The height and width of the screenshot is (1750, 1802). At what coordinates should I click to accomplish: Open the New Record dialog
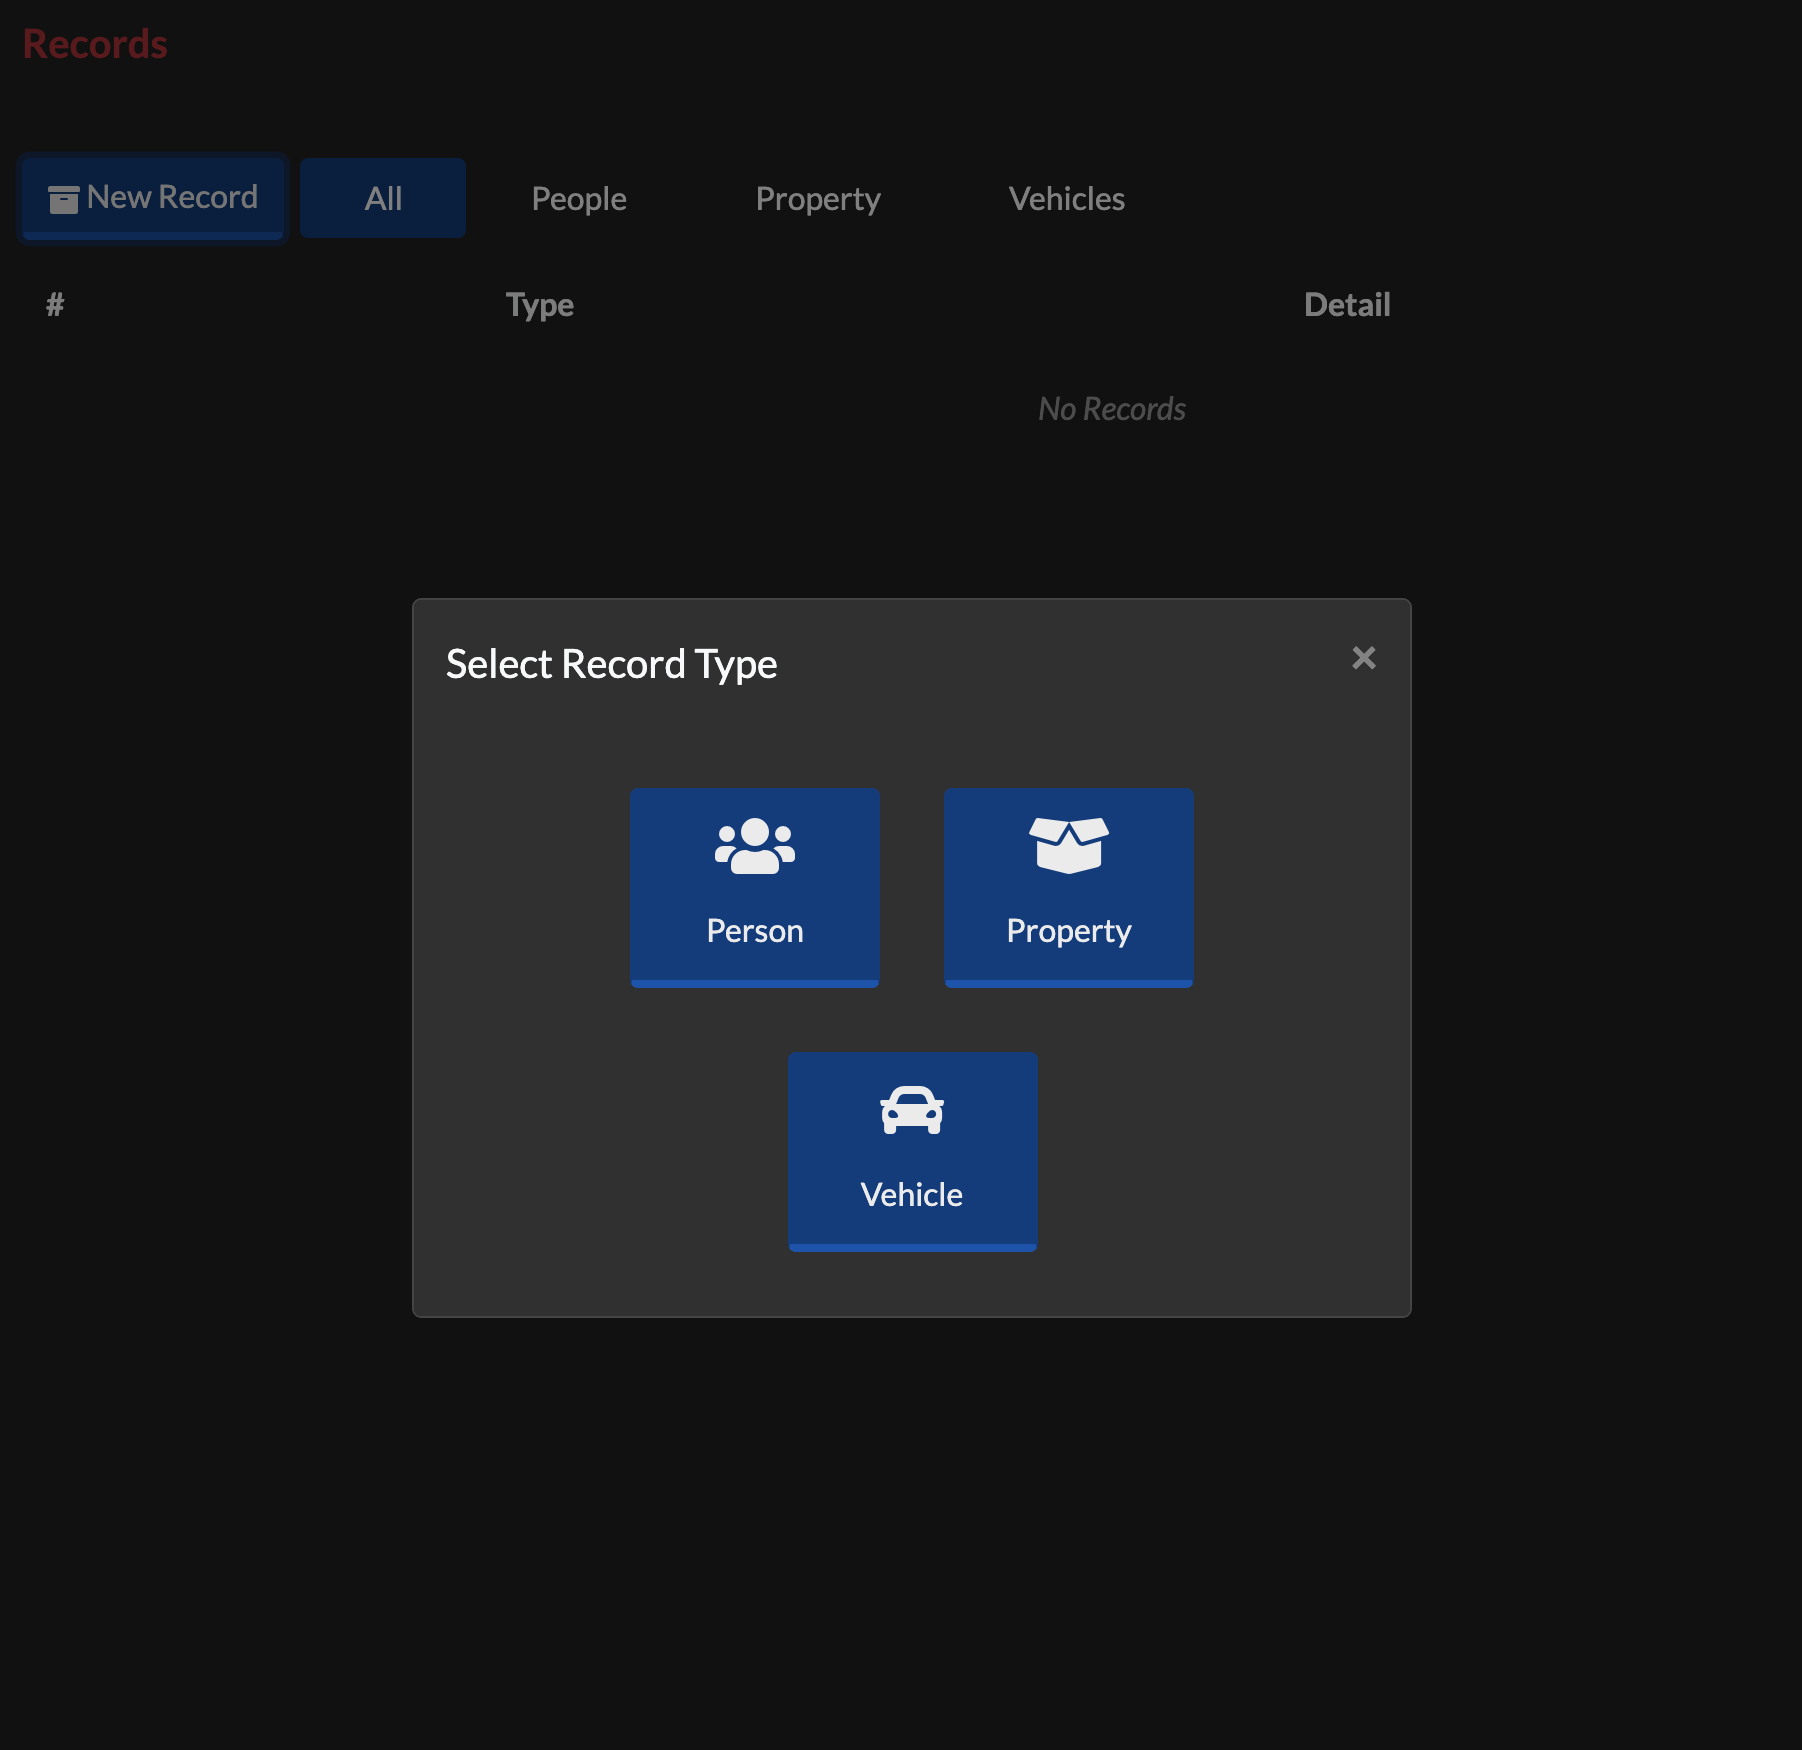pos(152,197)
